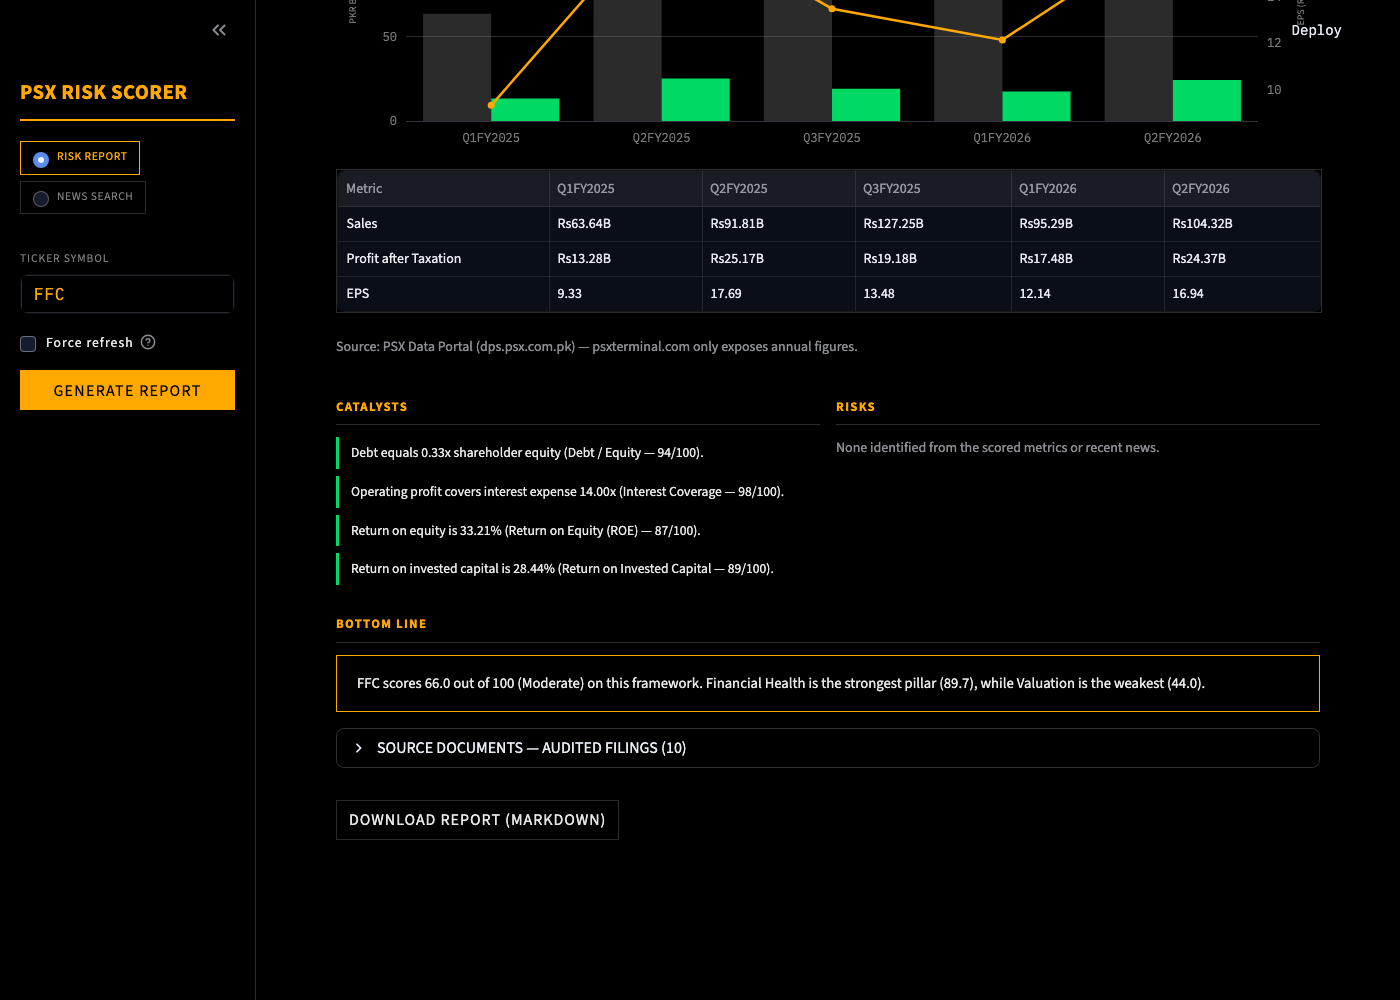This screenshot has width=1400, height=1000.
Task: Click the PSX Data Portal source note
Action: pyautogui.click(x=597, y=347)
